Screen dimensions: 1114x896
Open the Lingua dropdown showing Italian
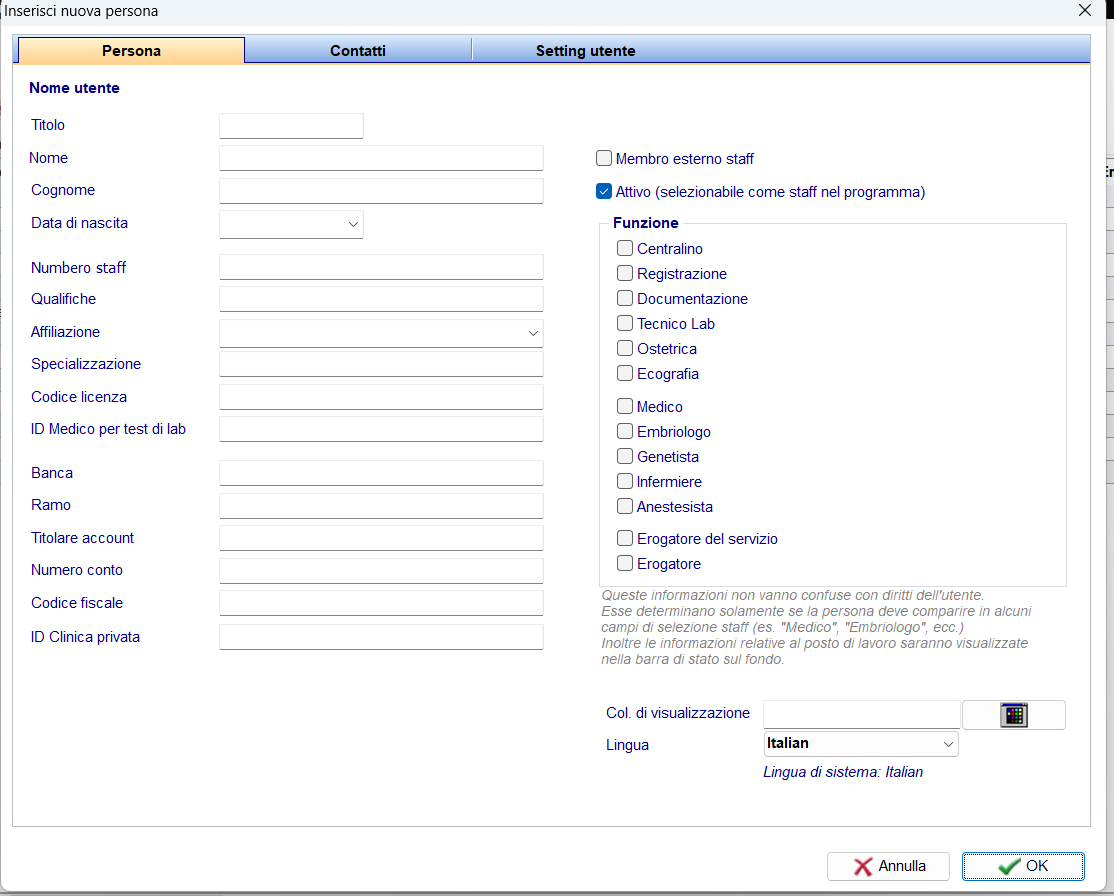coord(860,744)
